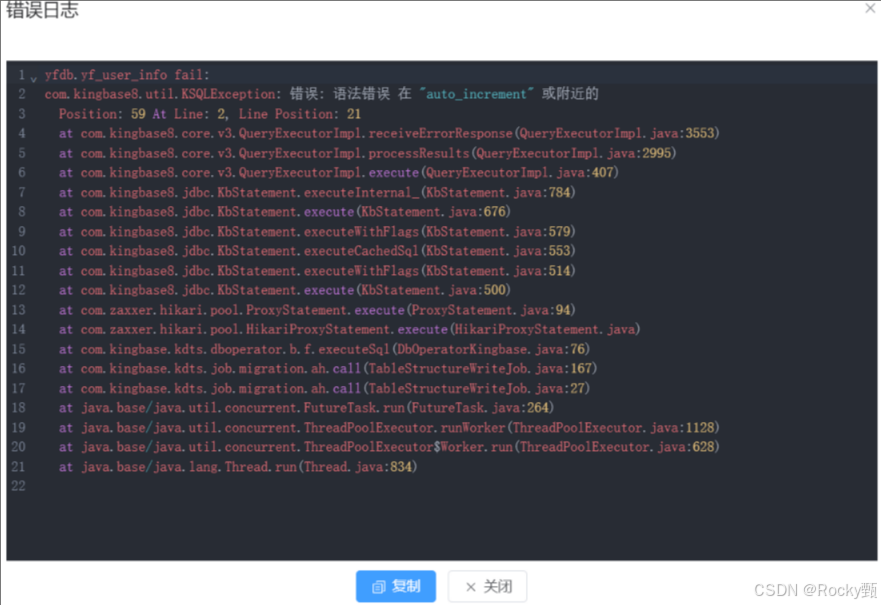The width and height of the screenshot is (881, 605).
Task: Click the auto_increment quoted string
Action: pyautogui.click(x=476, y=94)
